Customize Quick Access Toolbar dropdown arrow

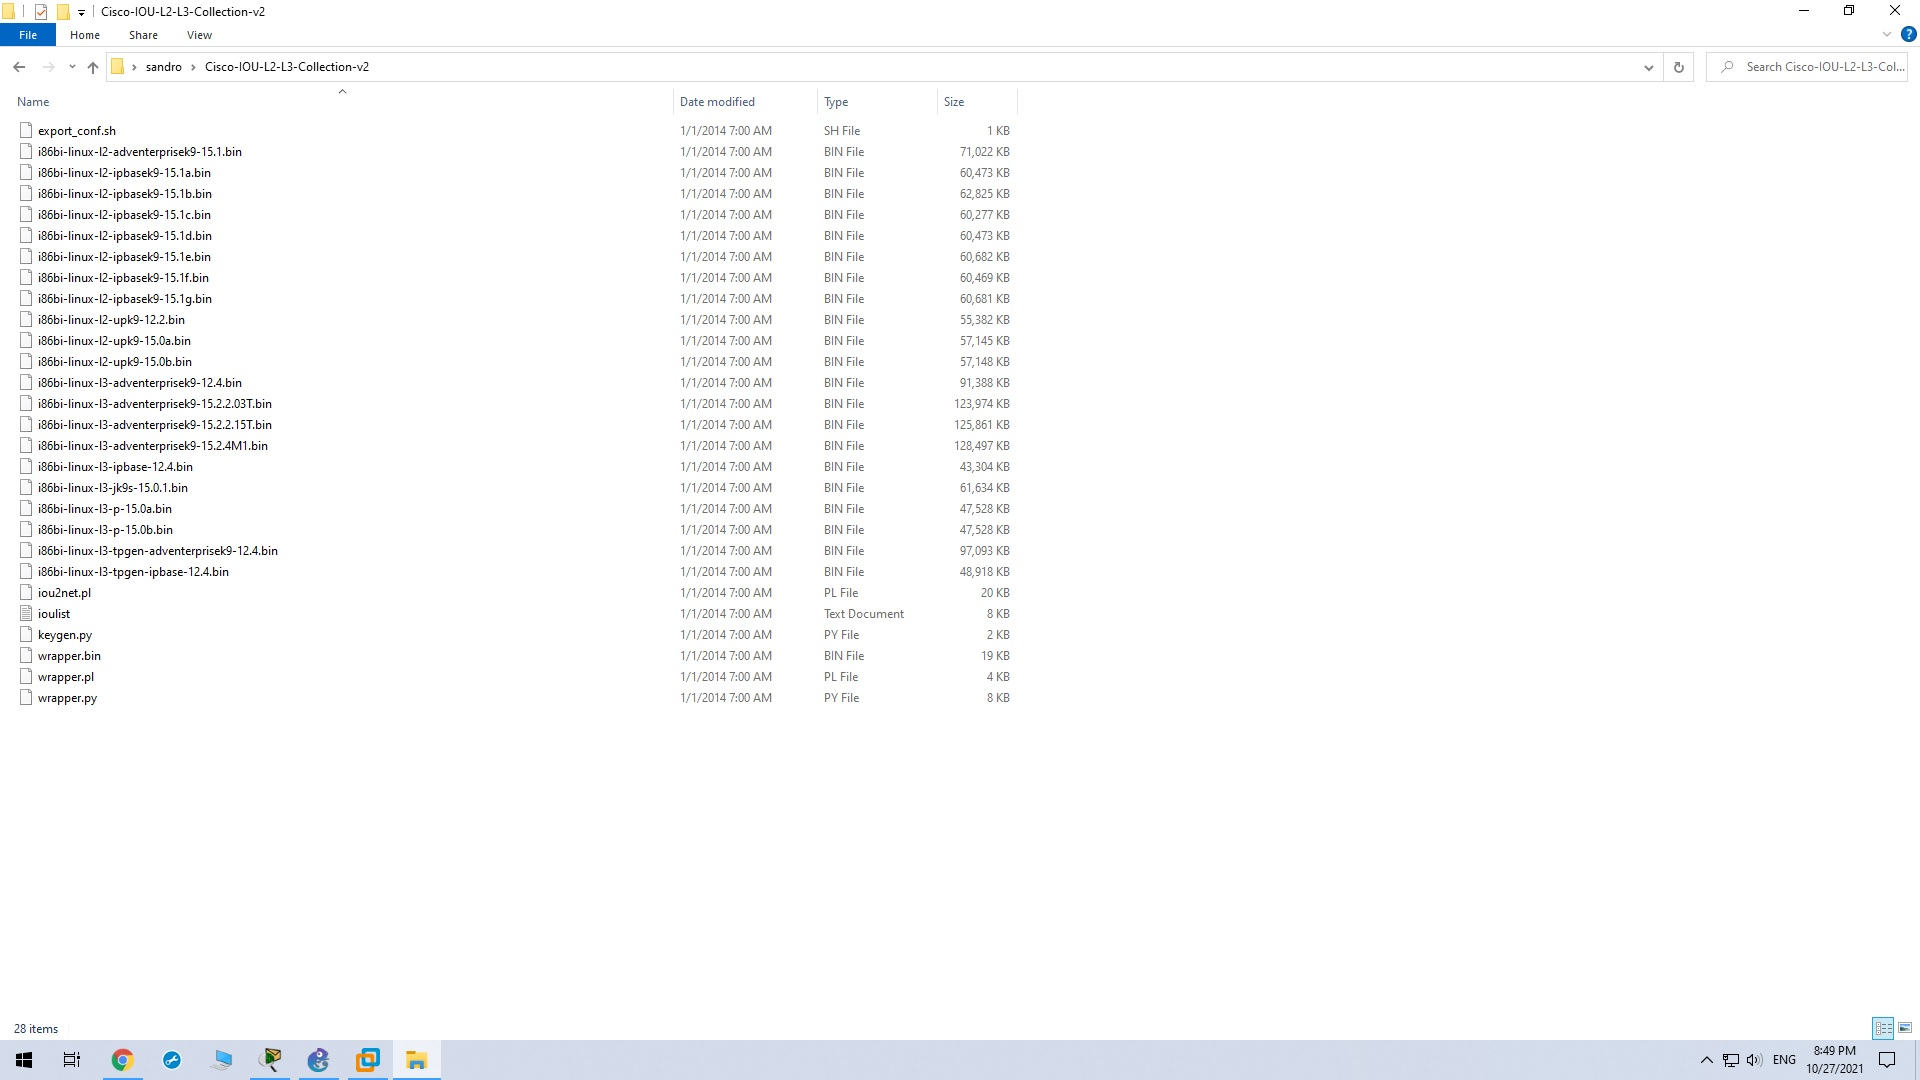pos(82,12)
